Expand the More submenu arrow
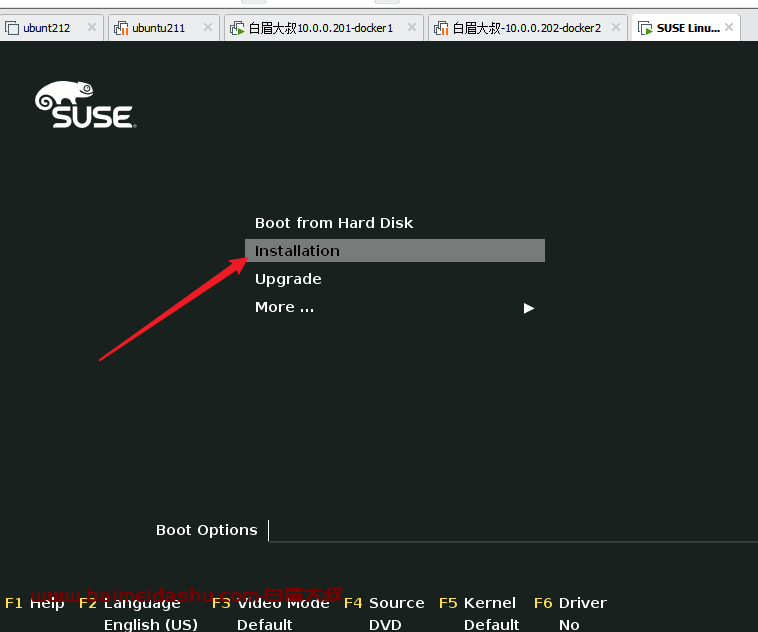Screen dimensions: 758x632 tap(528, 308)
